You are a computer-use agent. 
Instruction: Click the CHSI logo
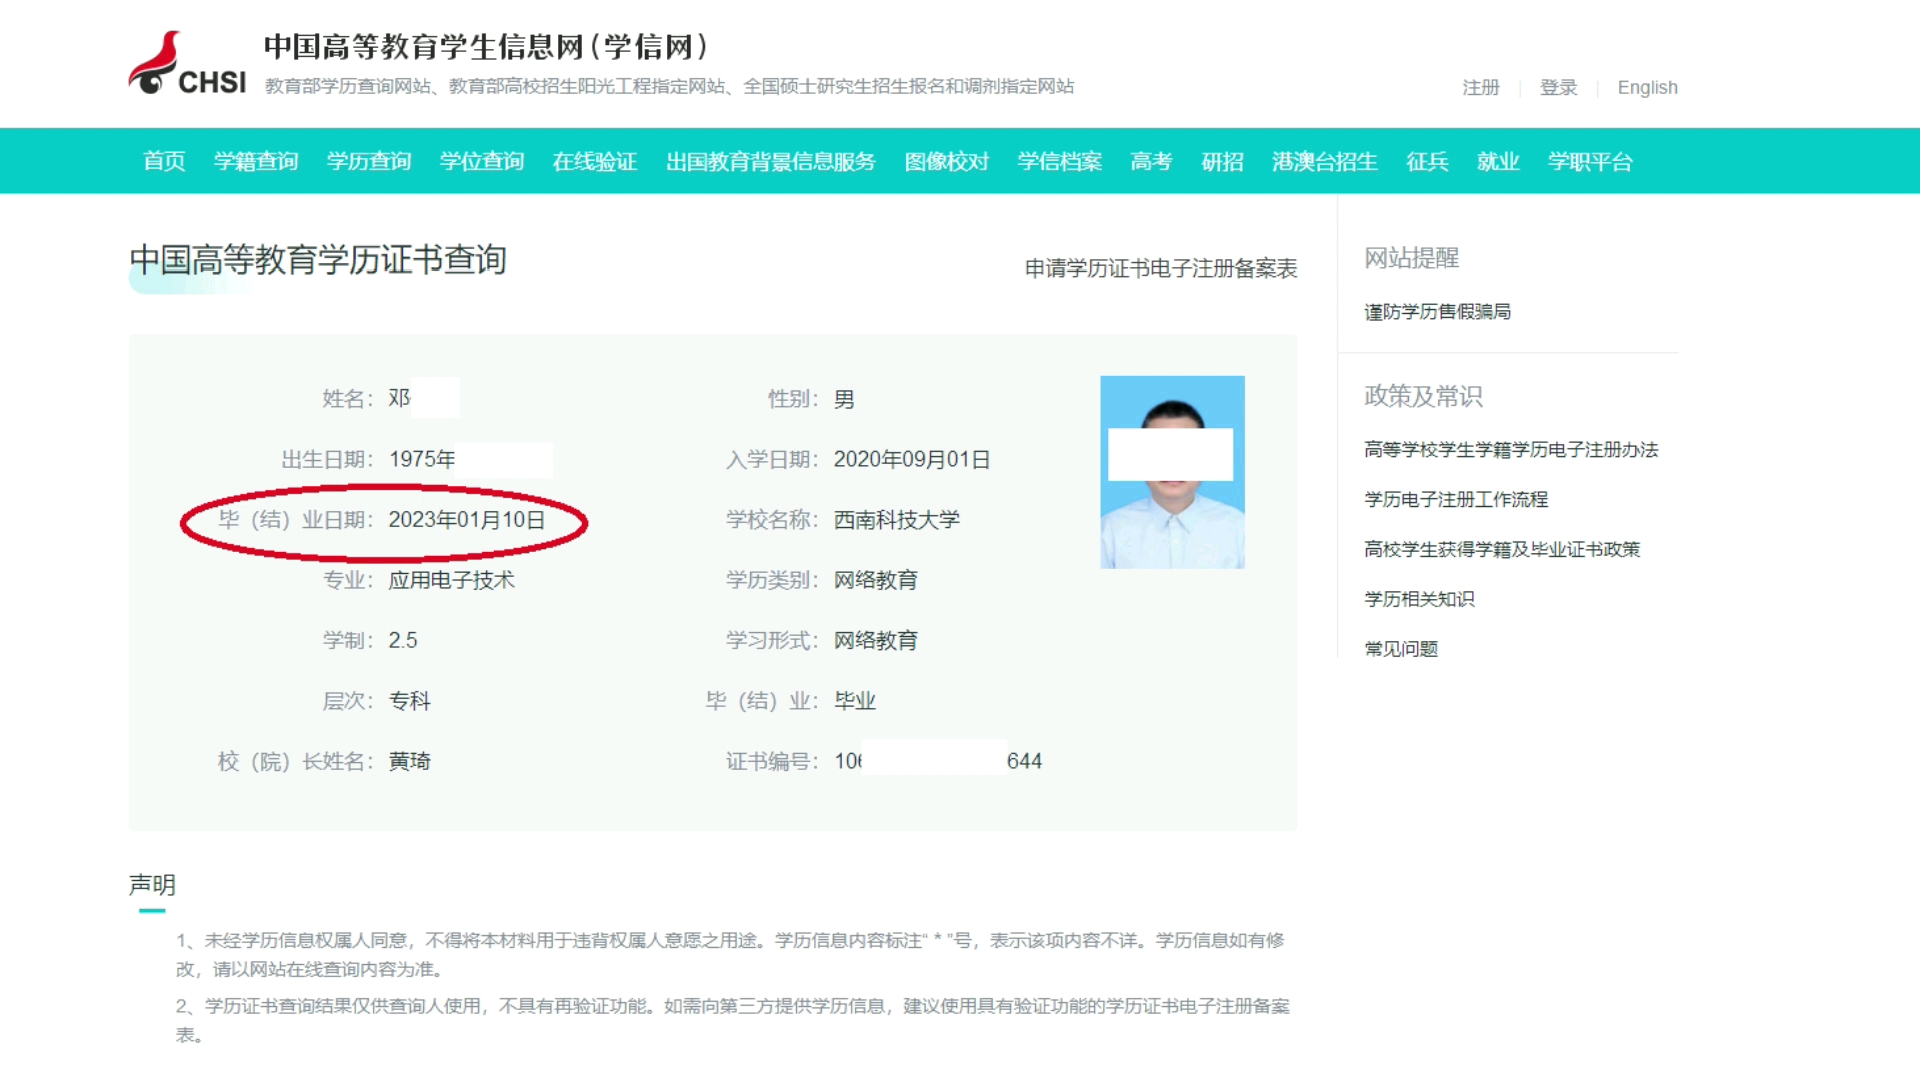(x=187, y=63)
